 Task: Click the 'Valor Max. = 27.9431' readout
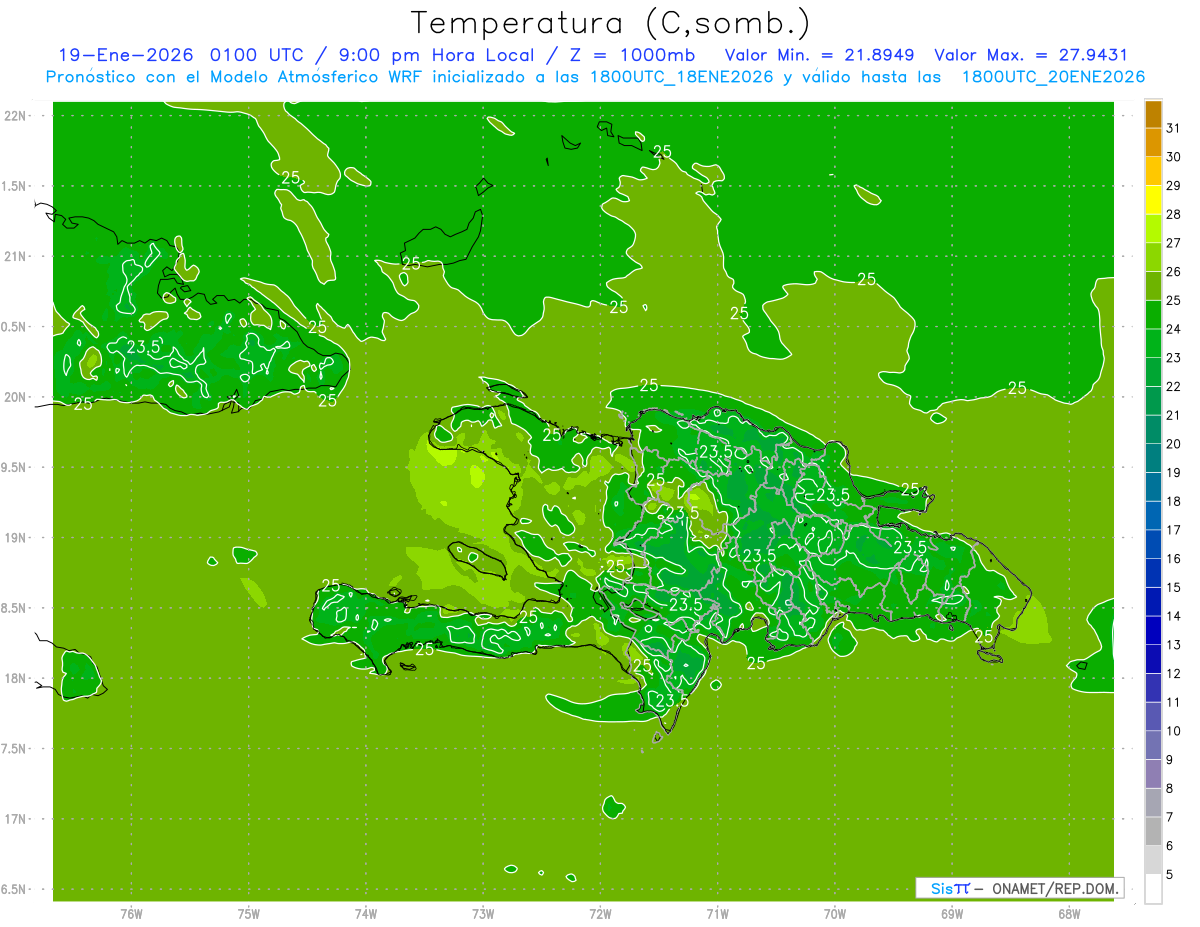(1031, 55)
